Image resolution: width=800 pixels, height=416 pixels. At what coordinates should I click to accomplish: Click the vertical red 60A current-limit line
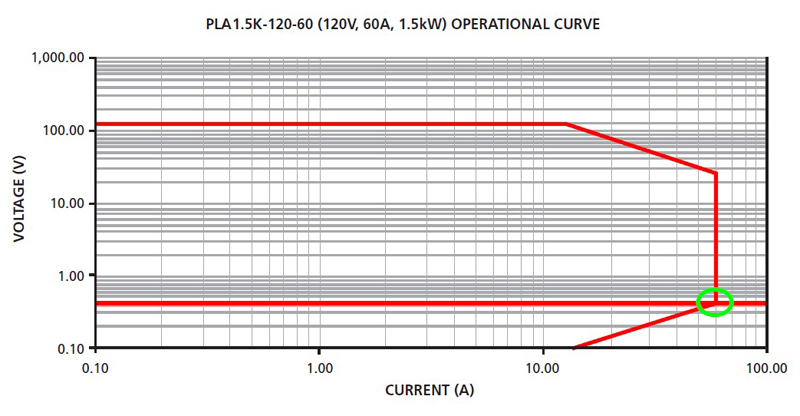[716, 237]
